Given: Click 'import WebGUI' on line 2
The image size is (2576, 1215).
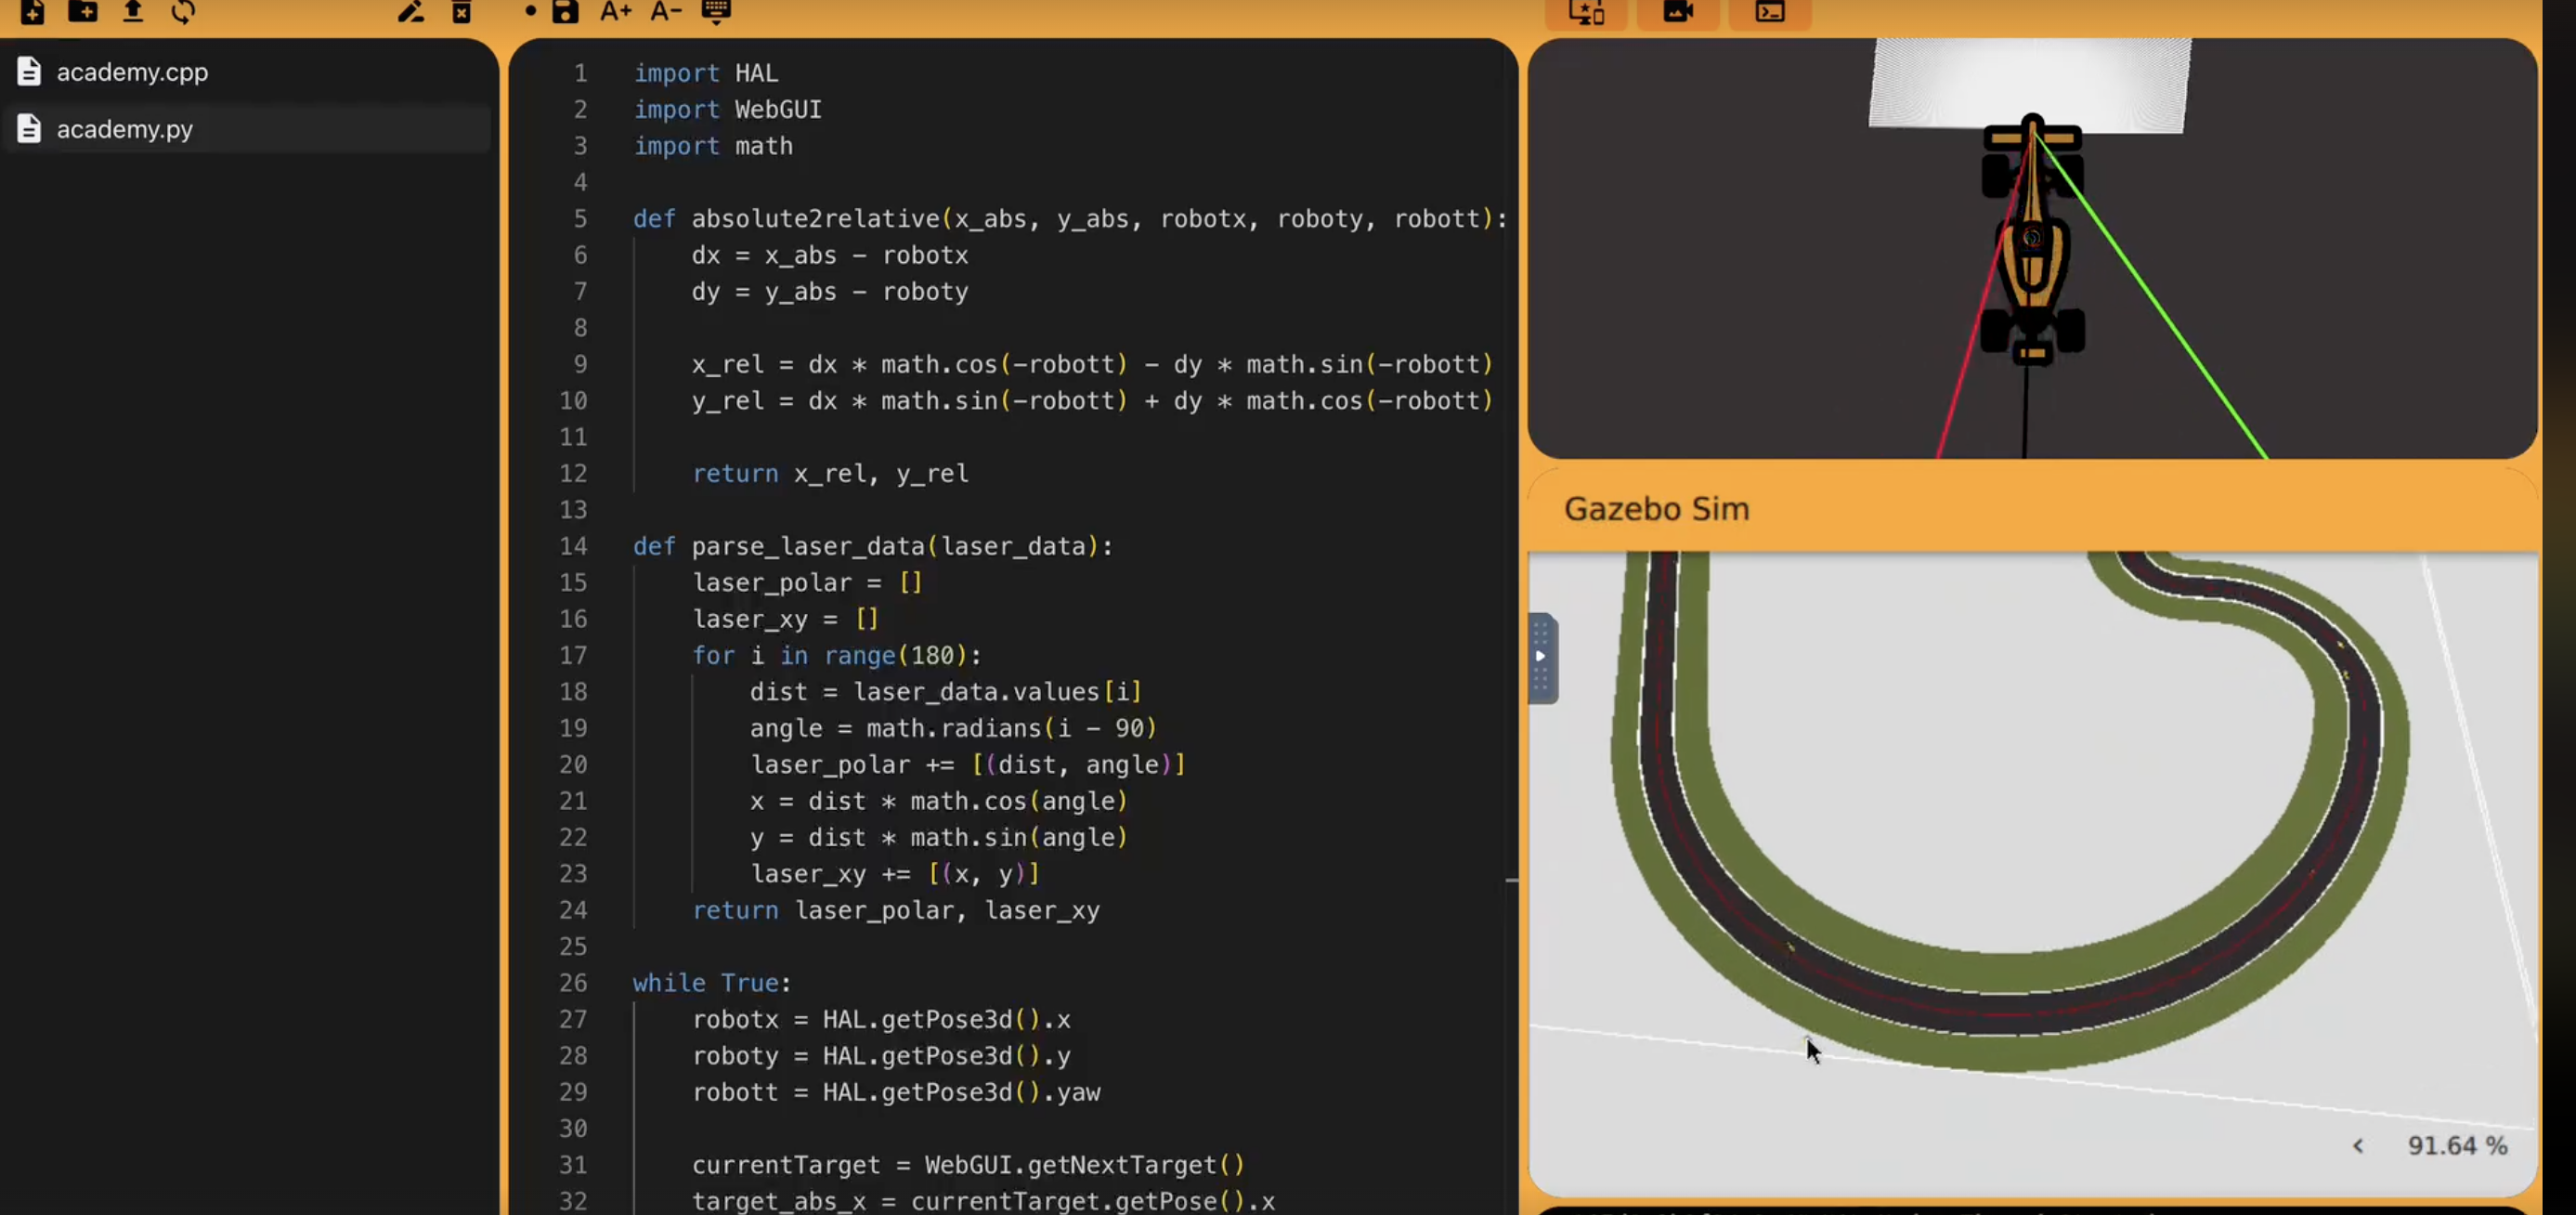Looking at the screenshot, I should click(728, 109).
